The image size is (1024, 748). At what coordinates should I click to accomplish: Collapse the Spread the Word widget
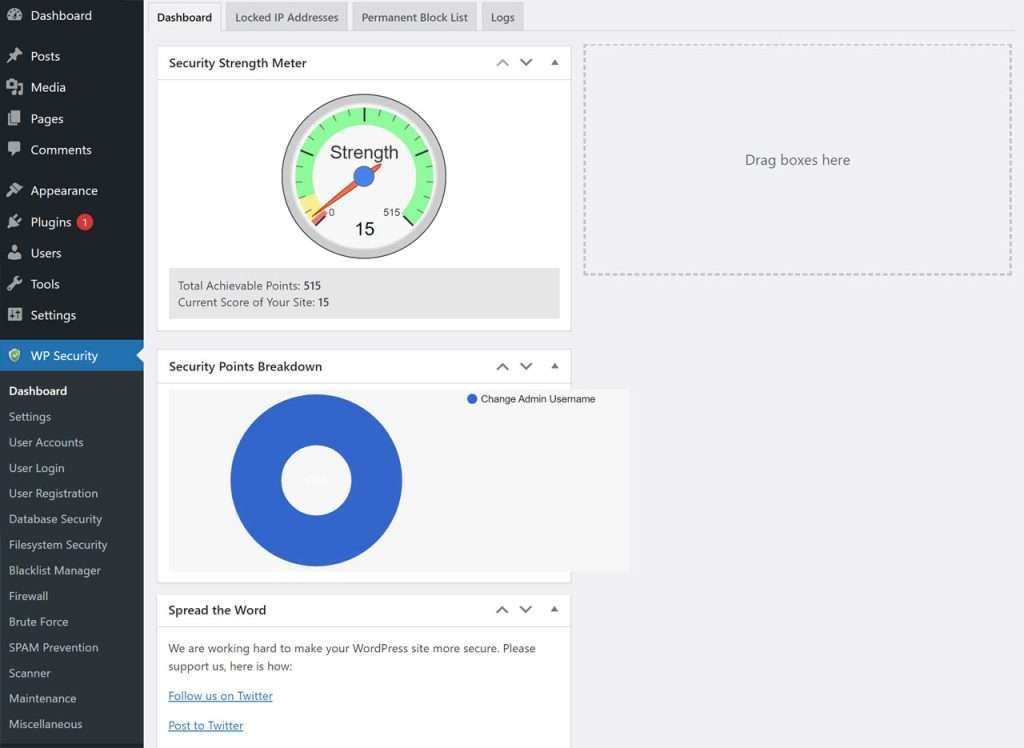tap(554, 610)
